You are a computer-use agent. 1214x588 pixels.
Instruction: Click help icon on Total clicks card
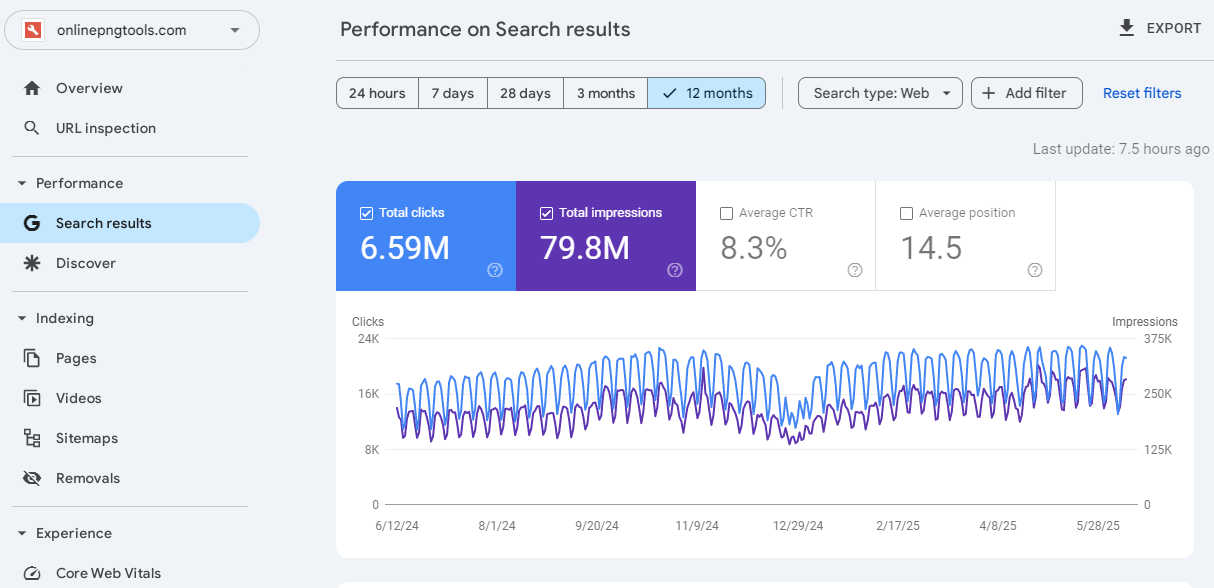click(495, 270)
